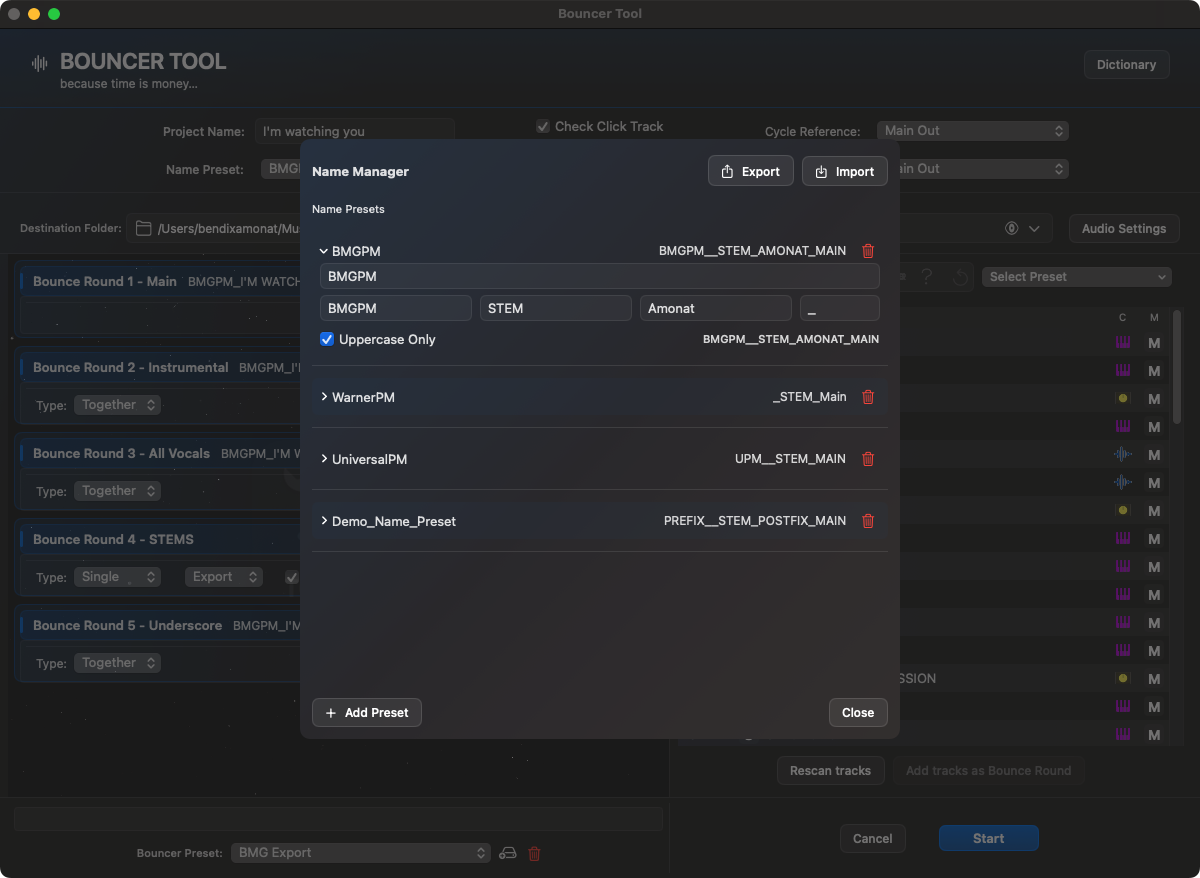This screenshot has width=1200, height=878.
Task: Click the save icon next to BMG Export
Action: pos(508,853)
